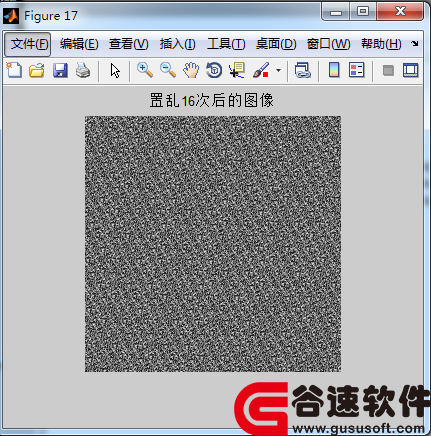Click the MATLAB logo in the title bar
The width and height of the screenshot is (431, 436).
point(11,16)
